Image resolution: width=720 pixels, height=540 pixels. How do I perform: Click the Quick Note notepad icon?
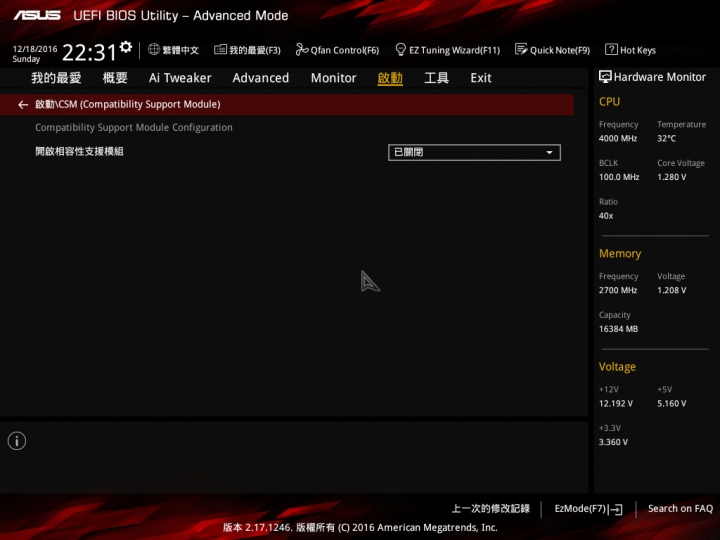point(521,49)
